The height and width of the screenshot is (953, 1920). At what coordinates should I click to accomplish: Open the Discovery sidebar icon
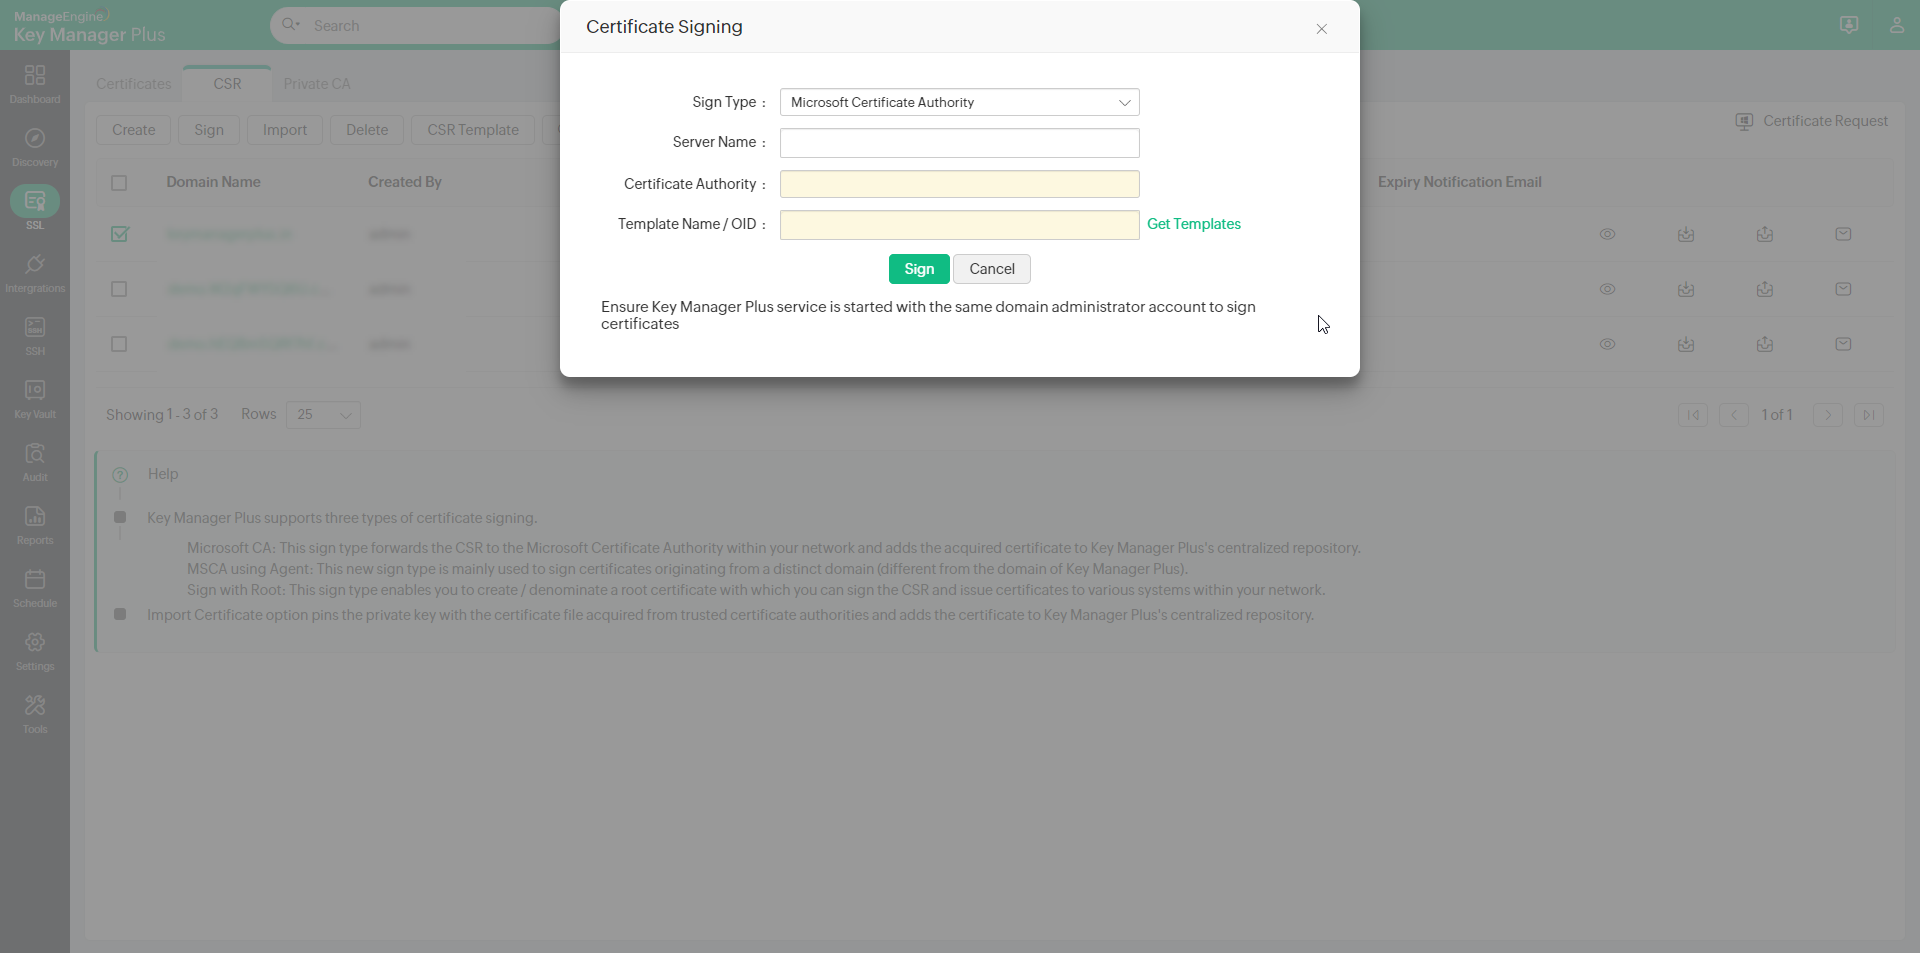pyautogui.click(x=35, y=146)
